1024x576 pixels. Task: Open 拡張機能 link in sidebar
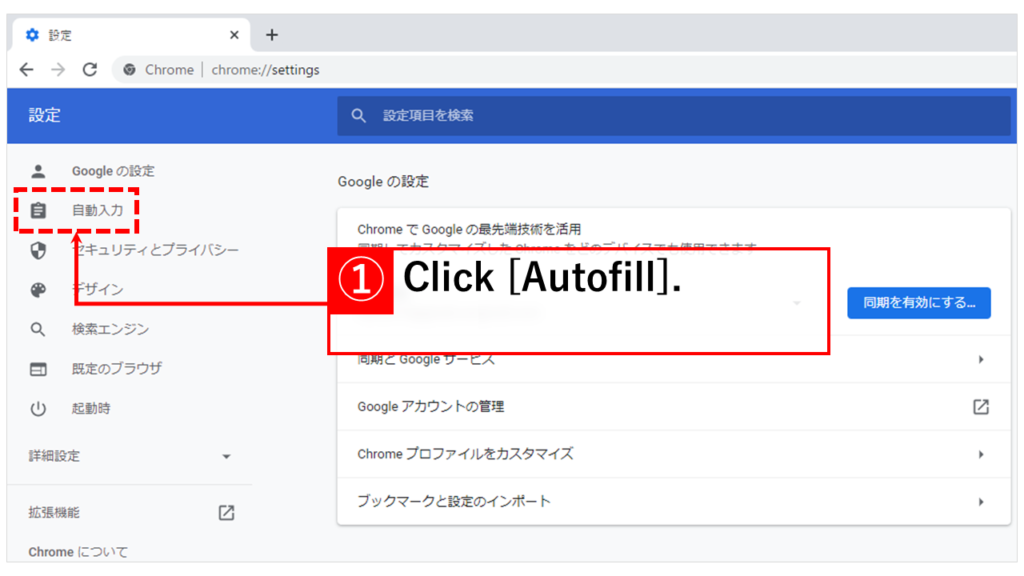tap(54, 513)
